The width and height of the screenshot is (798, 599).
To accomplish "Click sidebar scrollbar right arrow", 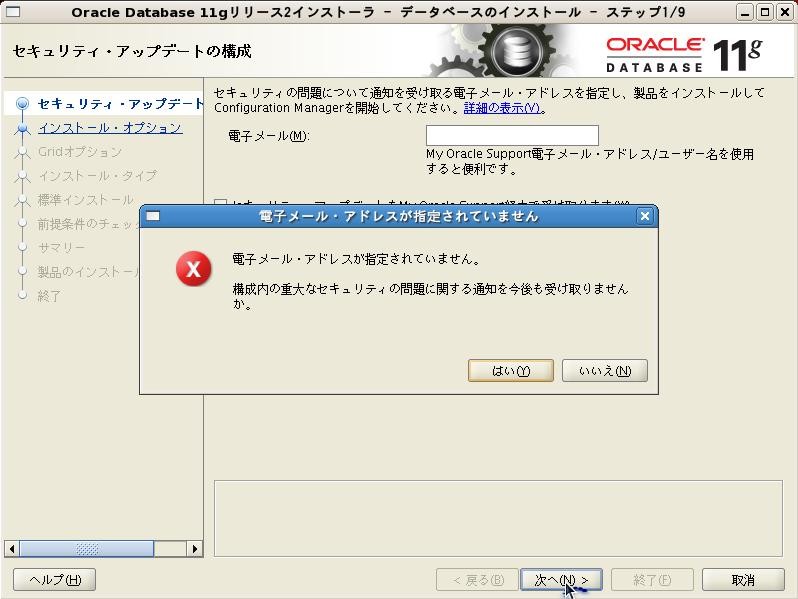I will (x=195, y=549).
